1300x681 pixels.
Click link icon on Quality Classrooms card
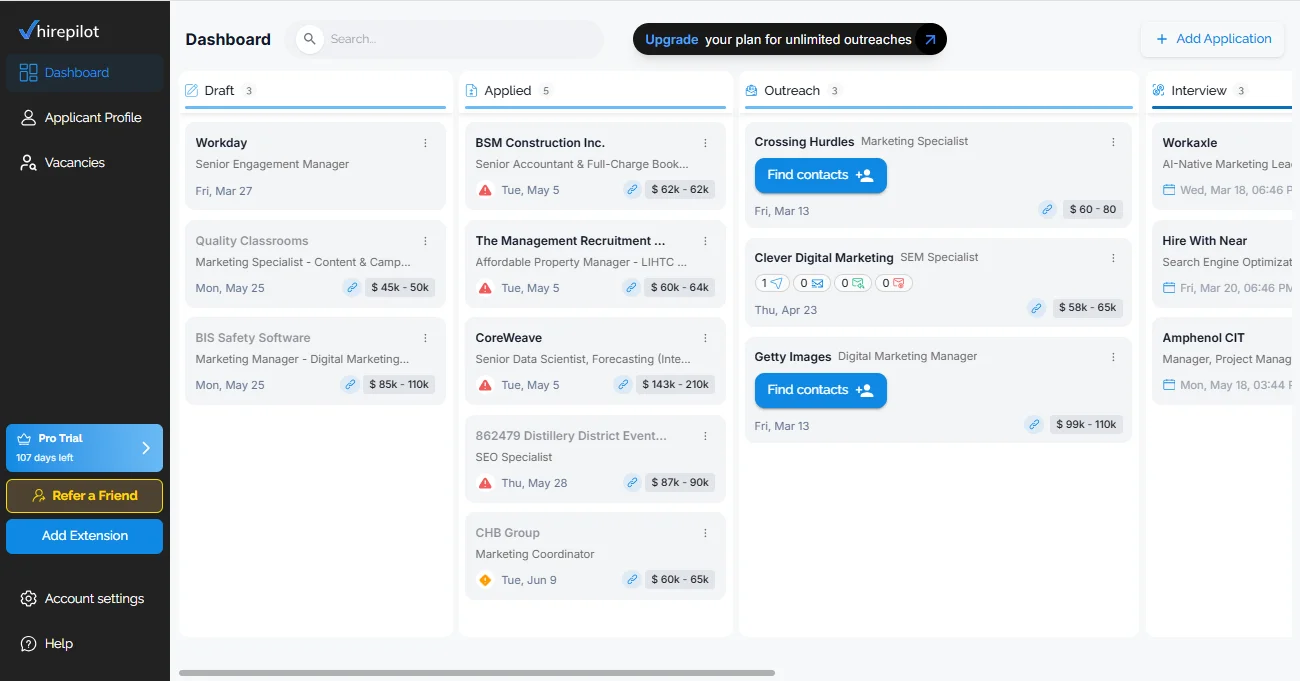351,288
